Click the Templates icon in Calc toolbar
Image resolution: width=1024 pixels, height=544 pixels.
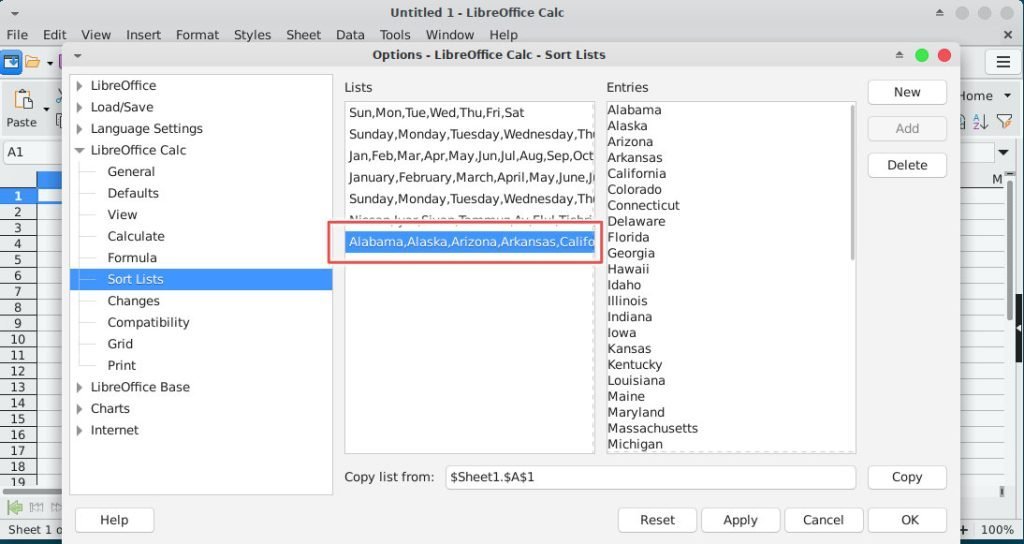tap(11, 62)
